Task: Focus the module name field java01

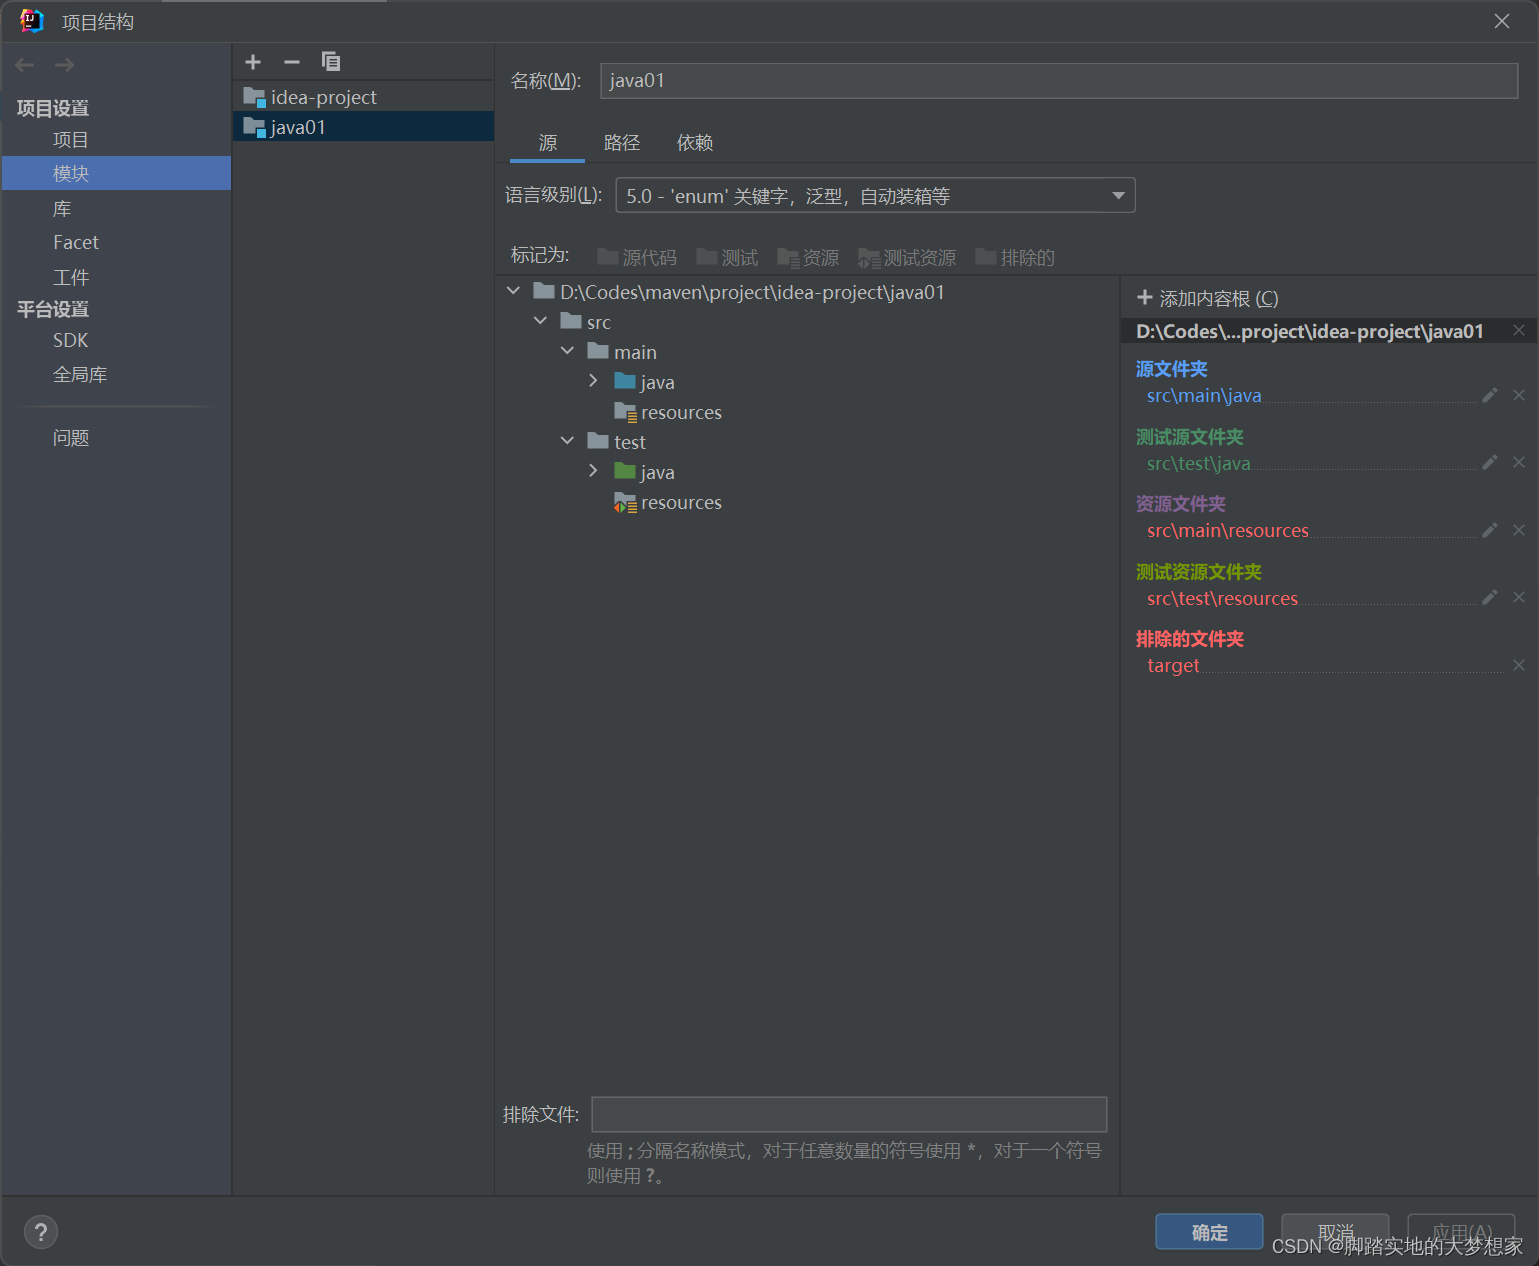Action: [1059, 81]
